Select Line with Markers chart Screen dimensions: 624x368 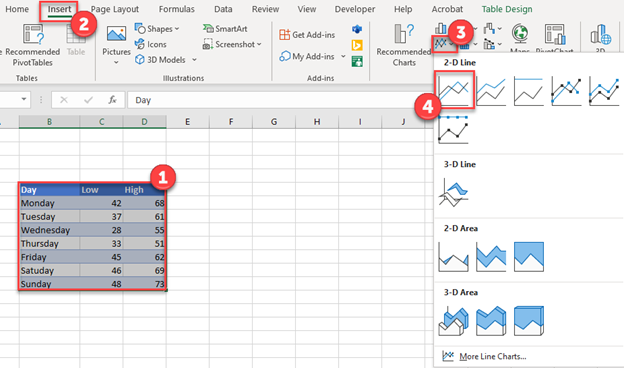566,90
